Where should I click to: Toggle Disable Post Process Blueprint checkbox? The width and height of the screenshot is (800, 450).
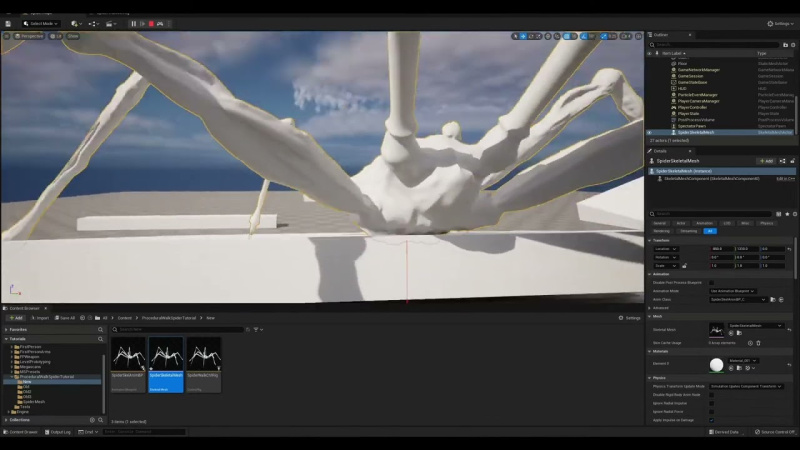[x=711, y=283]
